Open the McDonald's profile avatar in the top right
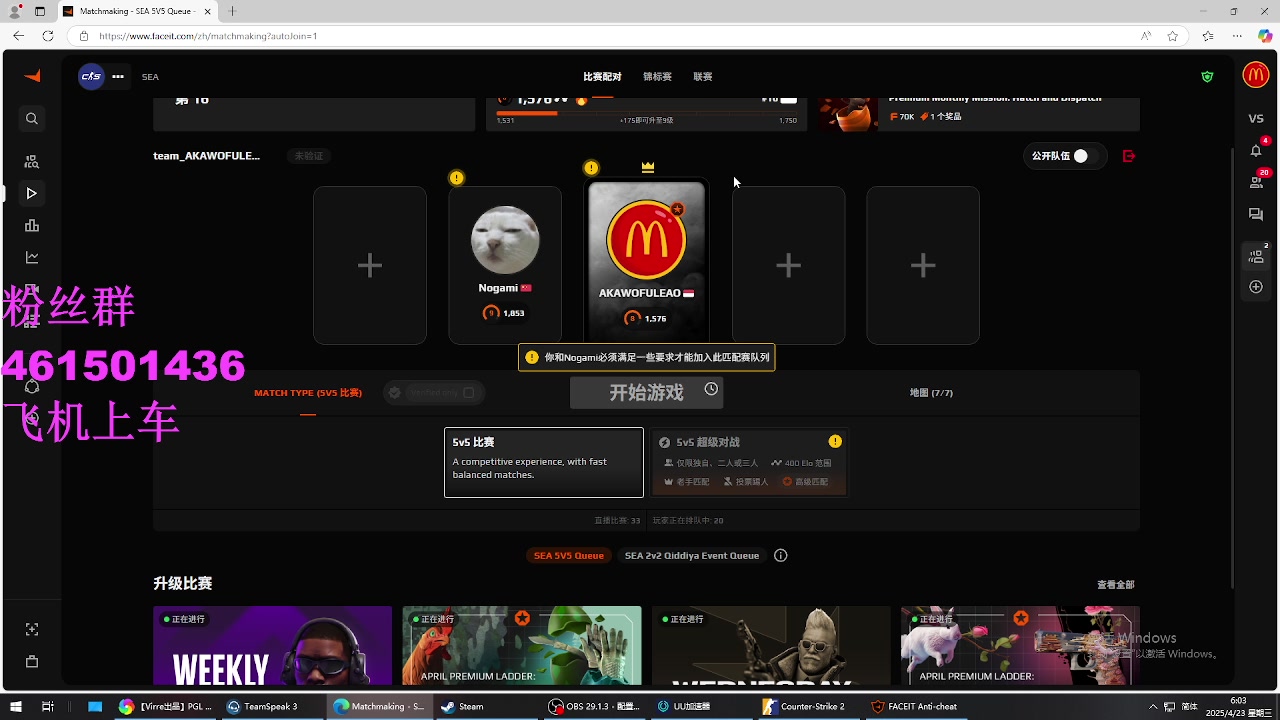This screenshot has width=1280, height=720. coord(1256,75)
